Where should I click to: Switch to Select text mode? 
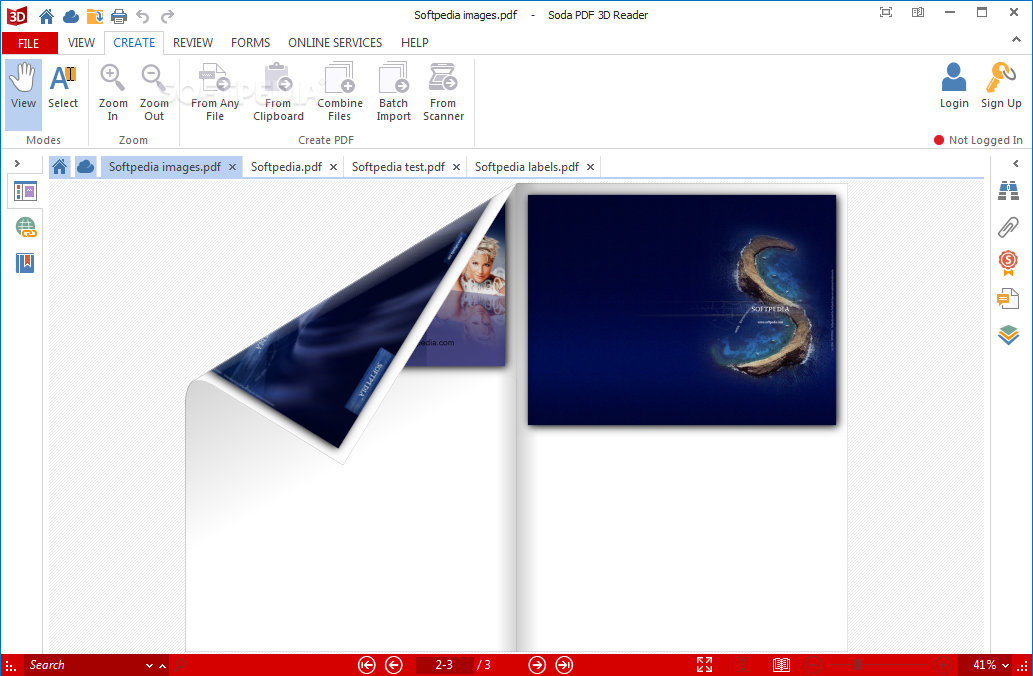coord(63,87)
